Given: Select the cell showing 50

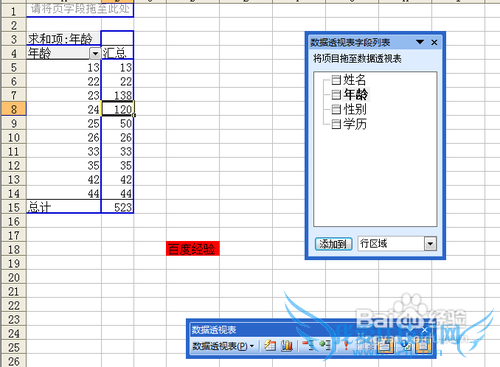Looking at the screenshot, I should (117, 123).
